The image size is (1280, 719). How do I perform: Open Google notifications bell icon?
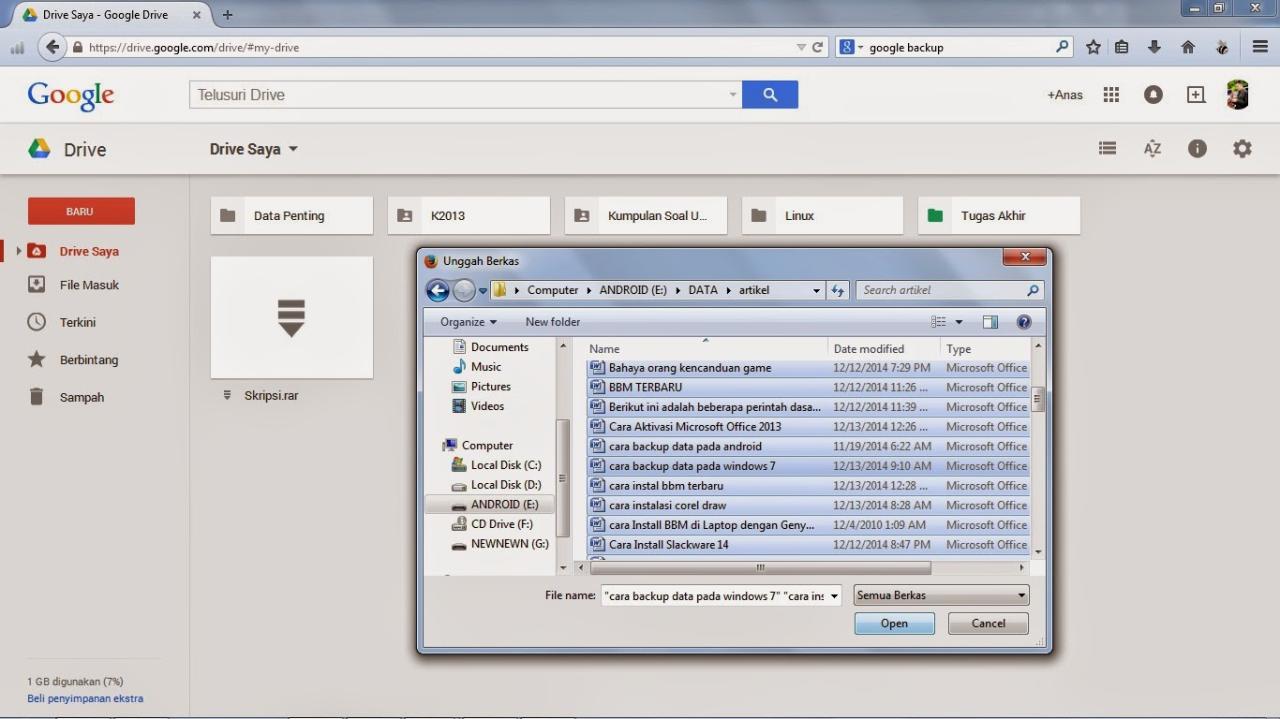pos(1154,94)
